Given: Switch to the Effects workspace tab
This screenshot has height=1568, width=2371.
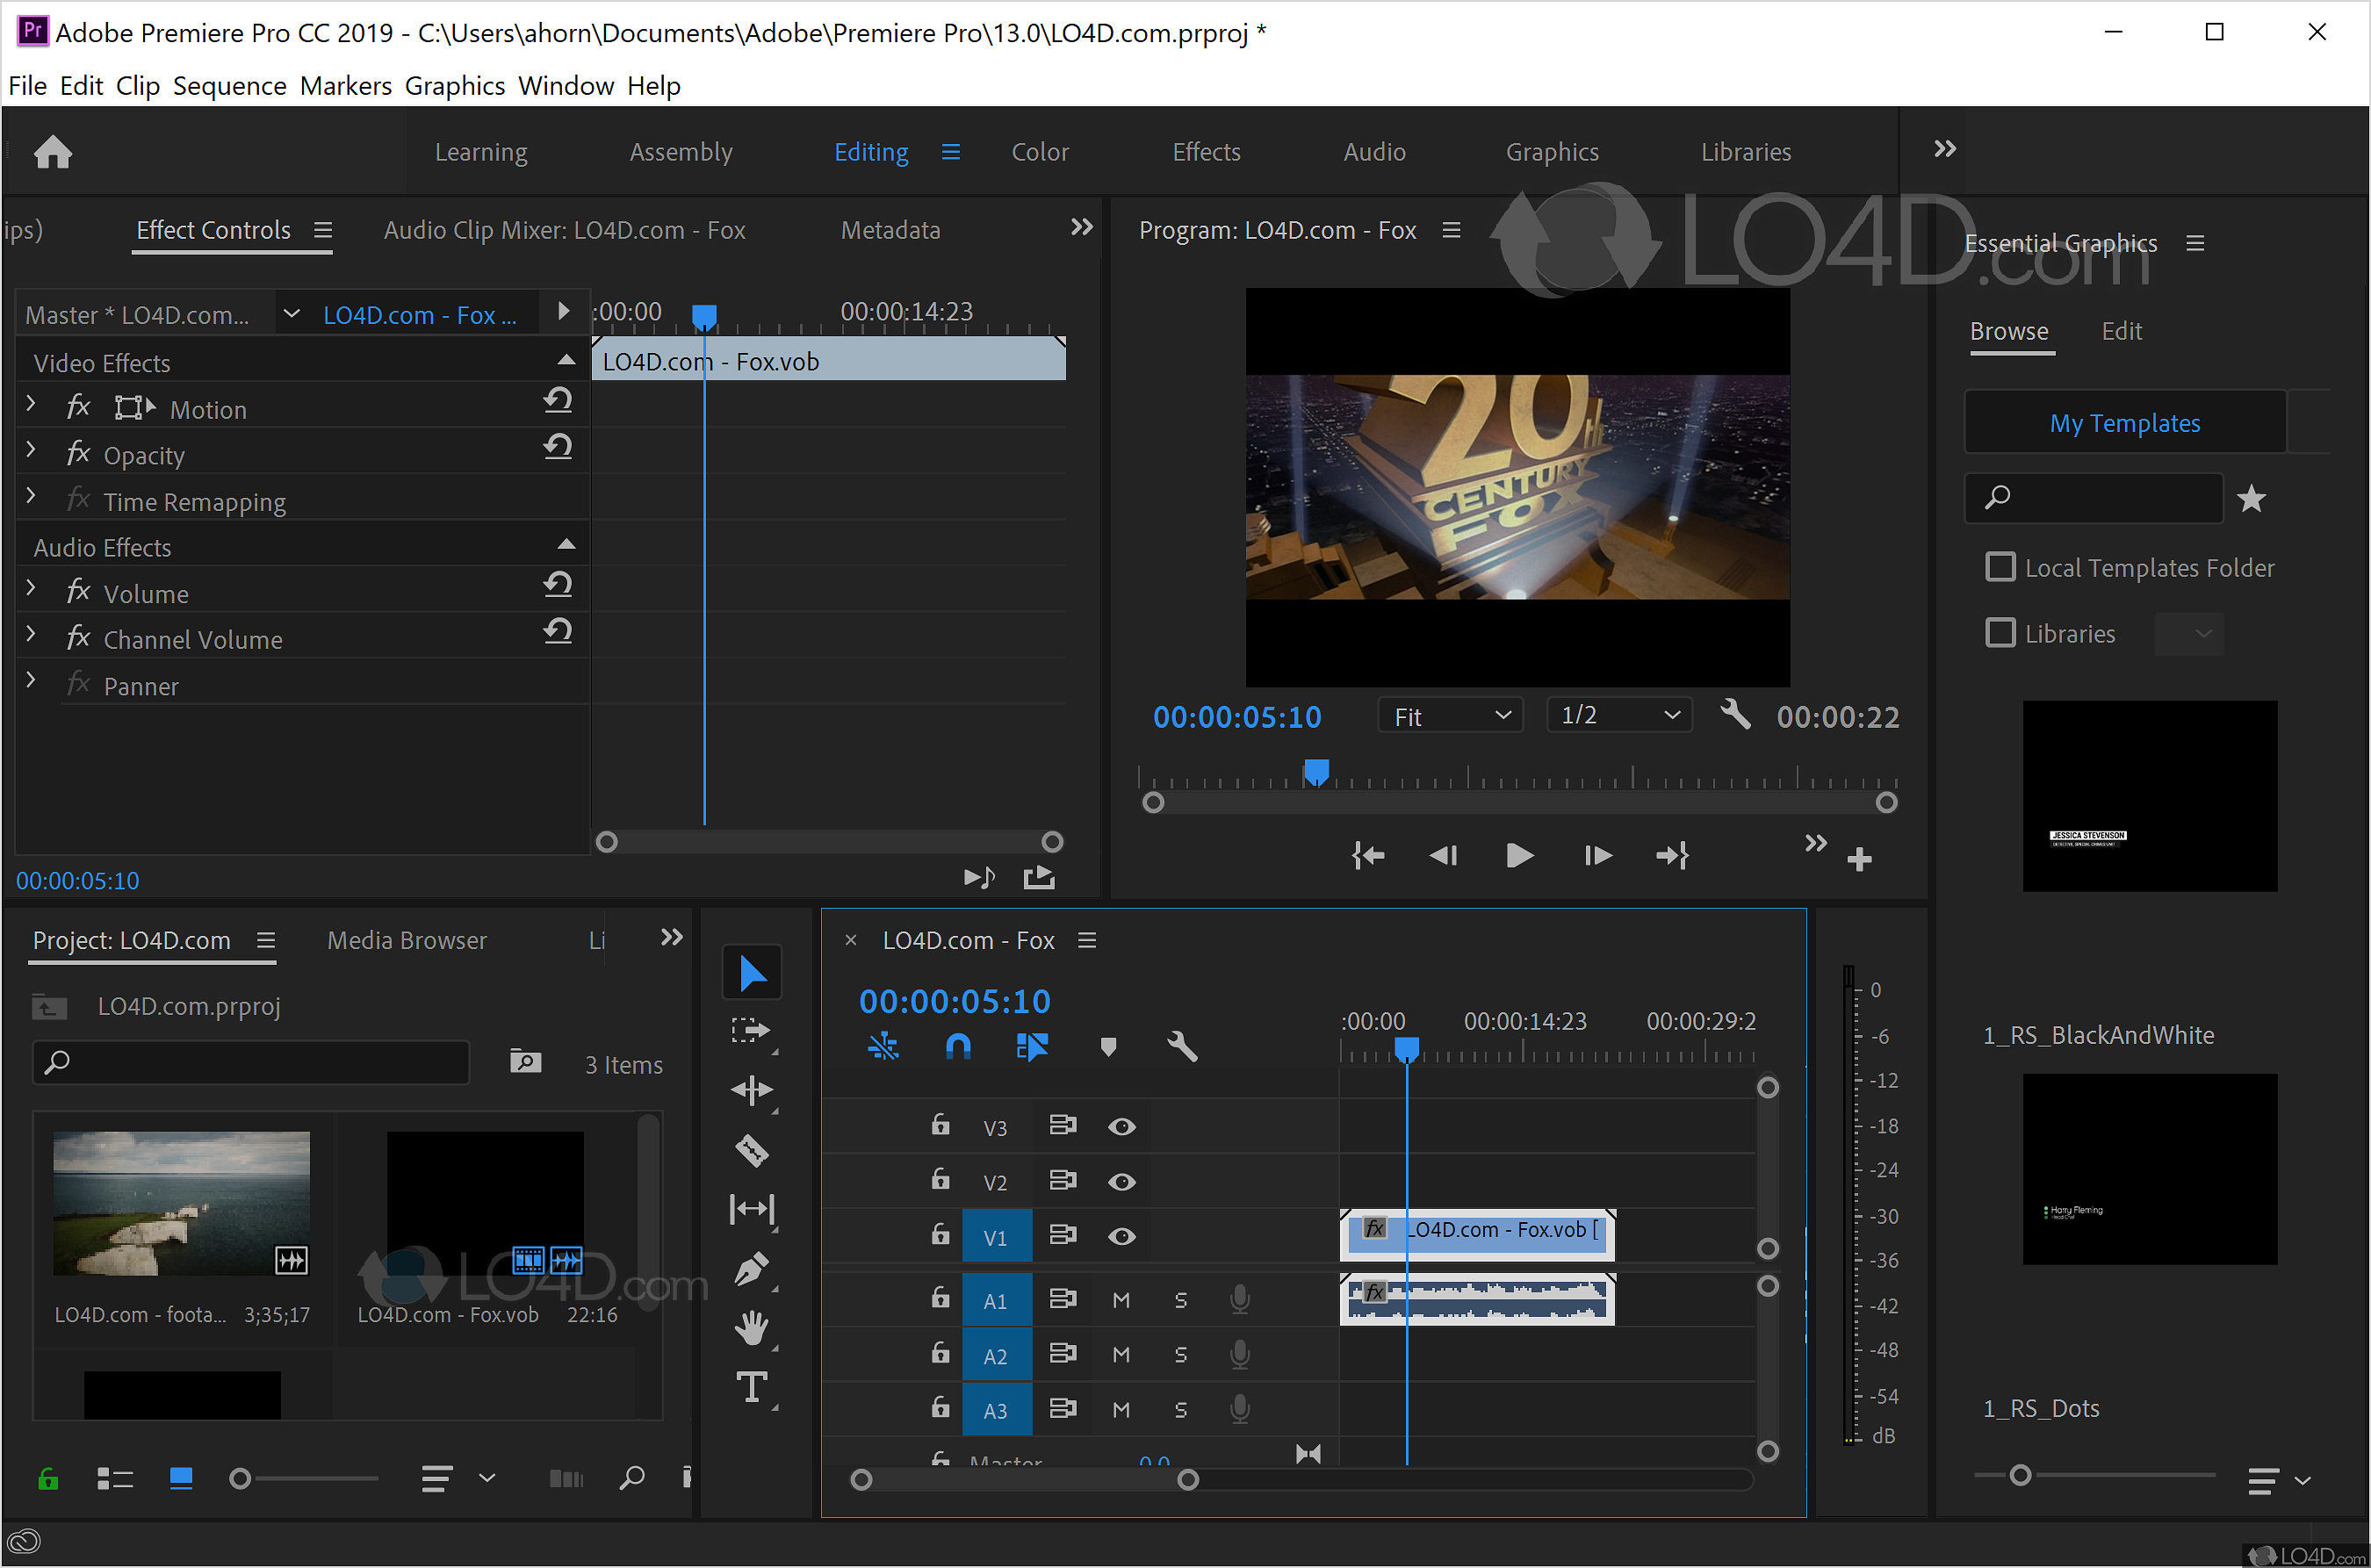Looking at the screenshot, I should pyautogui.click(x=1204, y=152).
